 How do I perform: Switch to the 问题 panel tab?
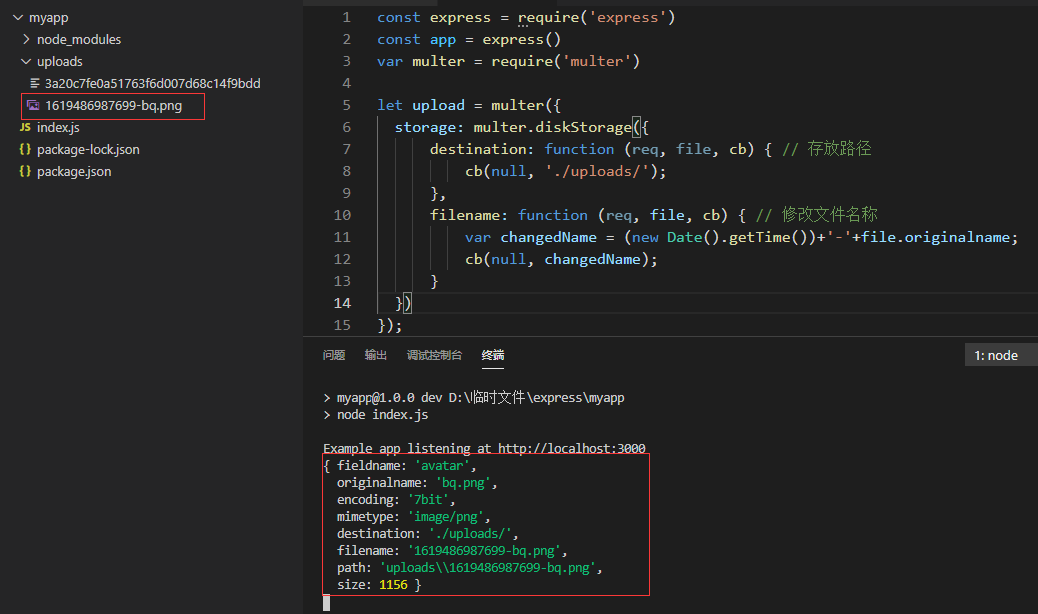(x=334, y=355)
